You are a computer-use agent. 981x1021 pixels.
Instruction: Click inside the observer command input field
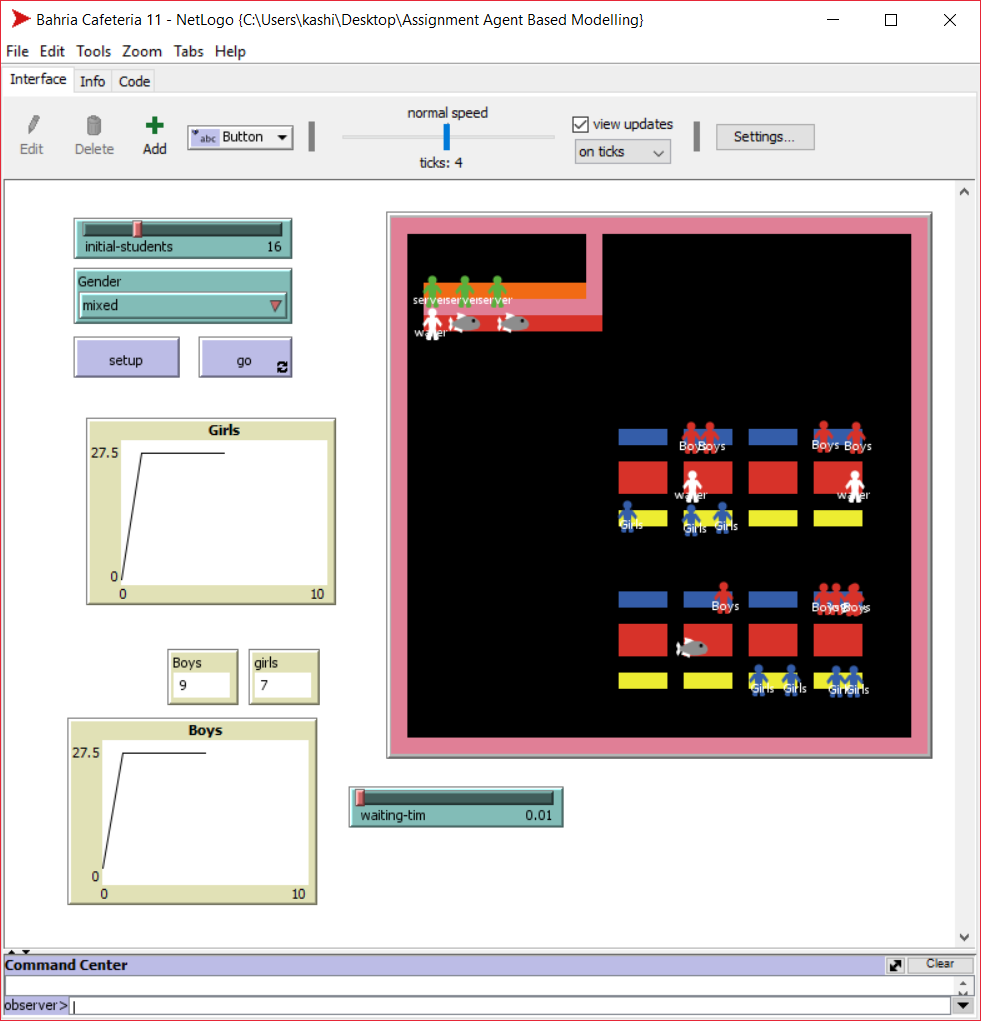pos(300,1004)
